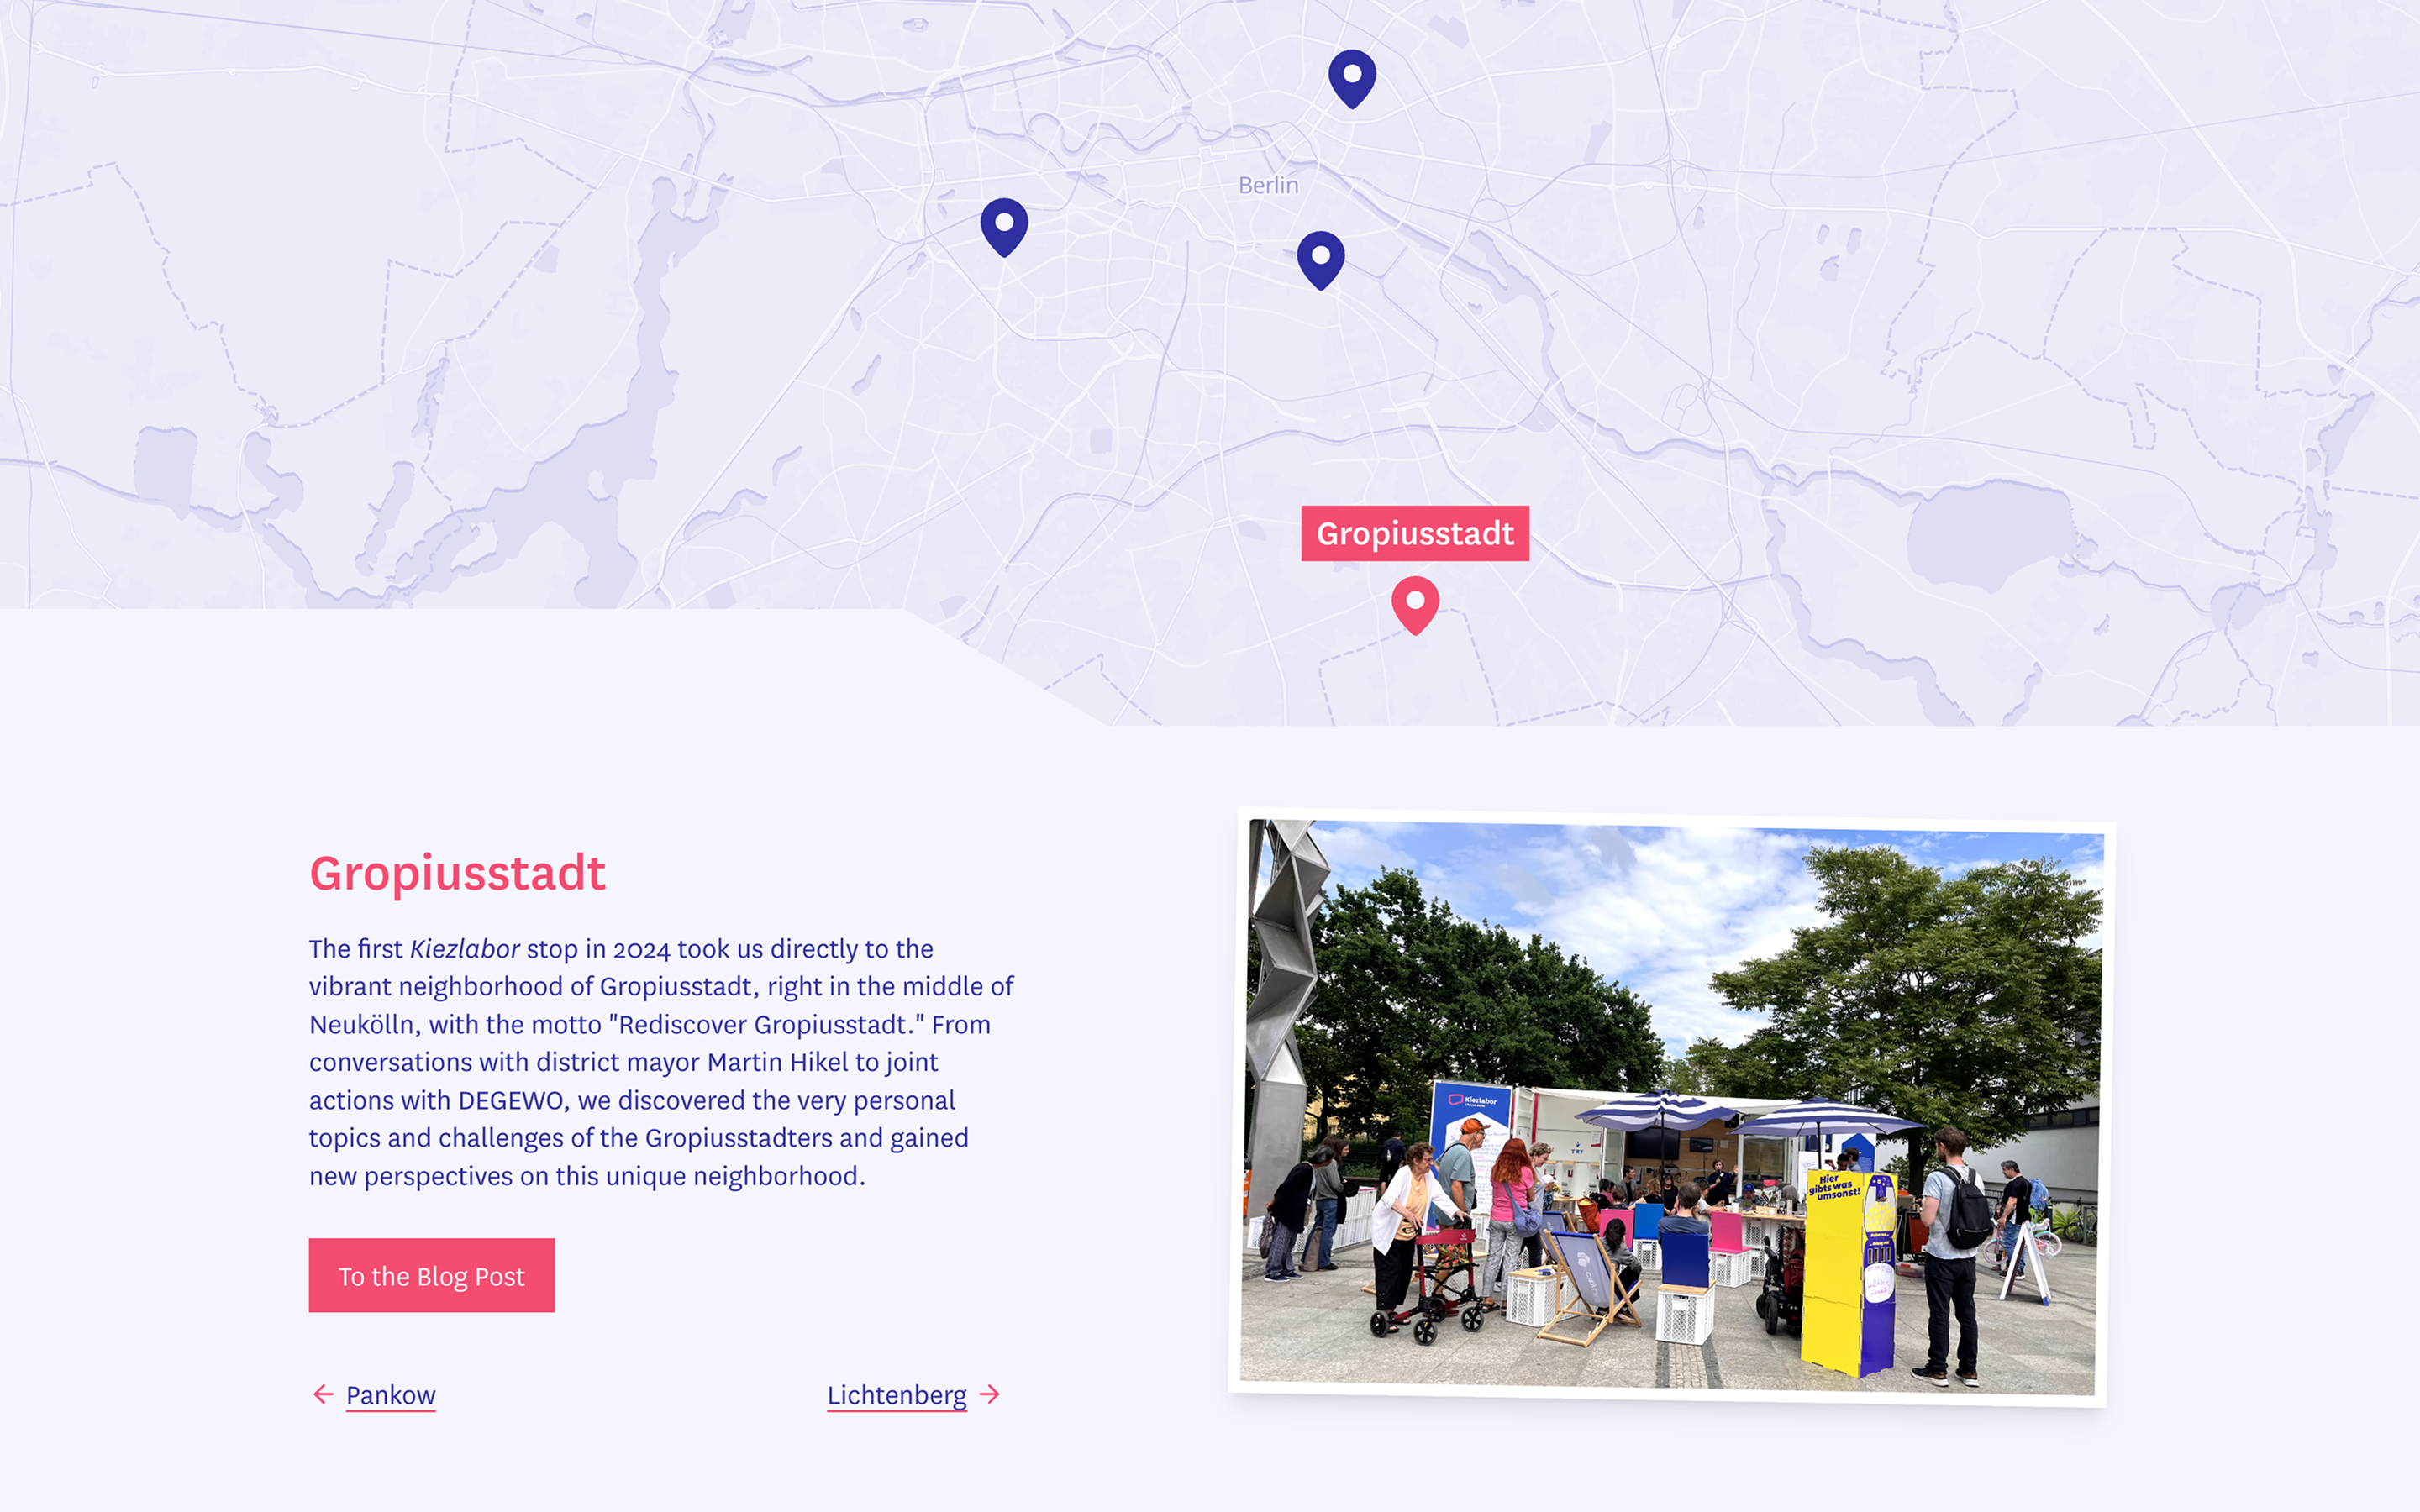Click the paragraph starting 'The first Kiezlabor stop'

click(661, 1062)
